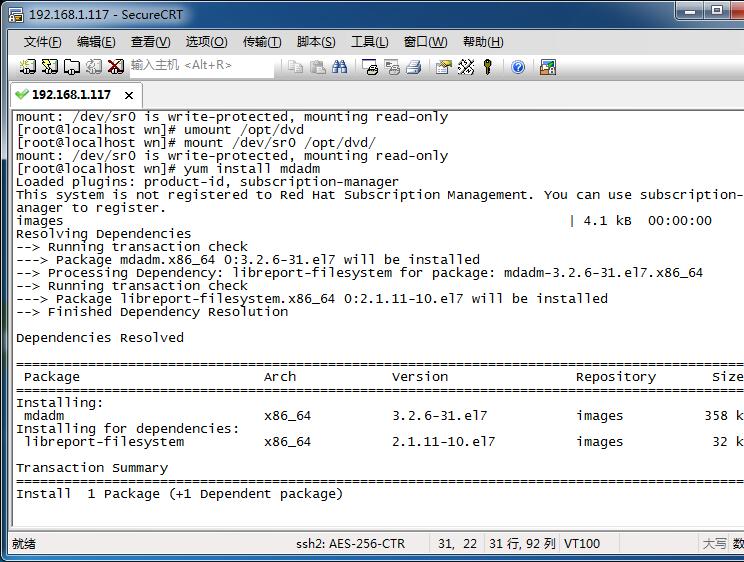Click the 'yum install mdadm' command line

click(x=168, y=169)
